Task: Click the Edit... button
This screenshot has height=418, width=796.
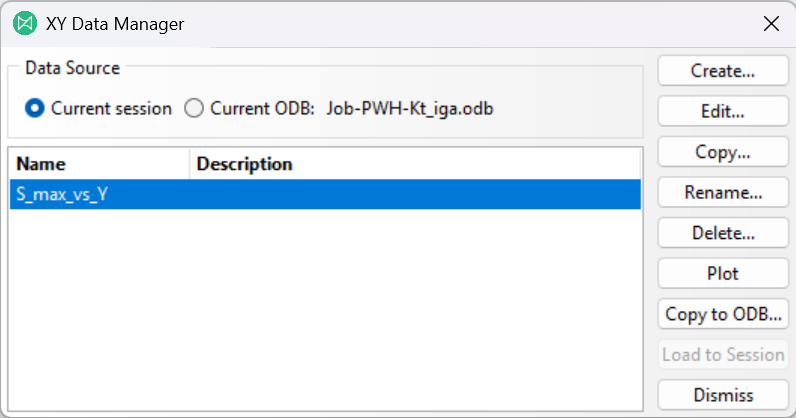Action: (723, 111)
